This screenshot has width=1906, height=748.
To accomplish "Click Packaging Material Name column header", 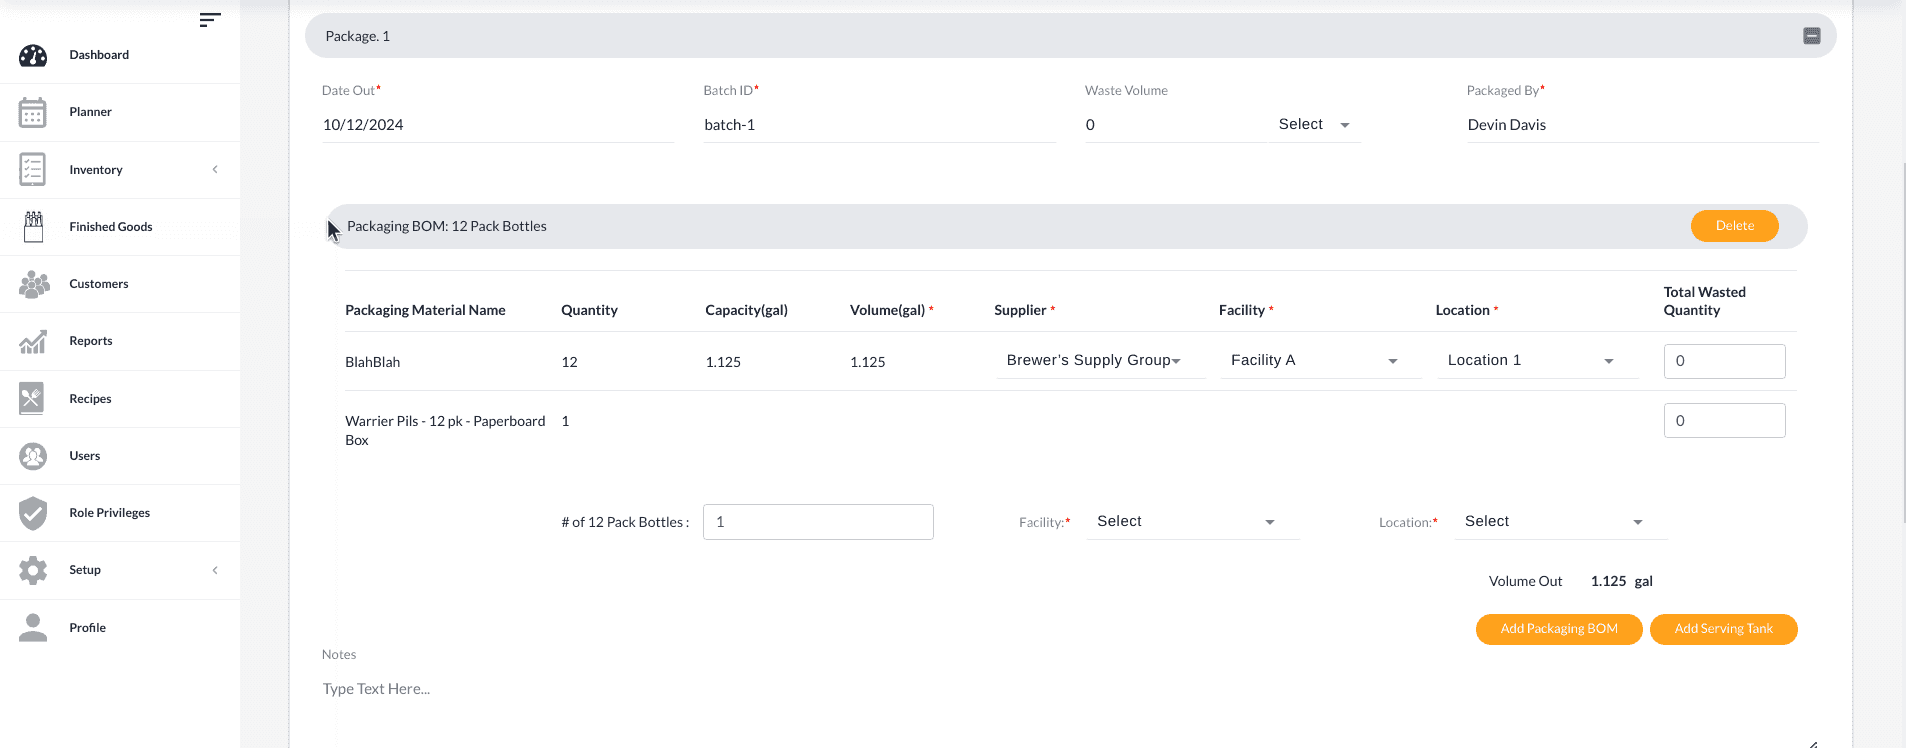I will coord(425,310).
